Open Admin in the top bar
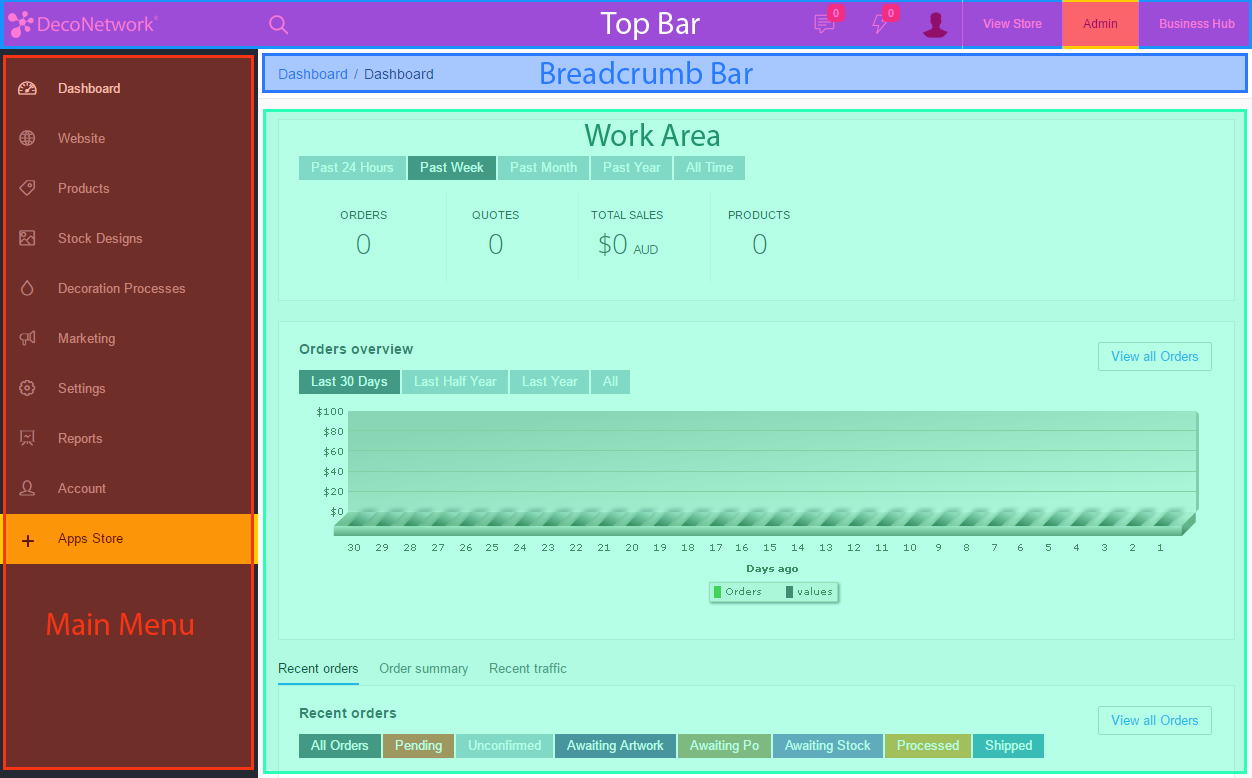This screenshot has width=1252, height=778. click(x=1100, y=24)
